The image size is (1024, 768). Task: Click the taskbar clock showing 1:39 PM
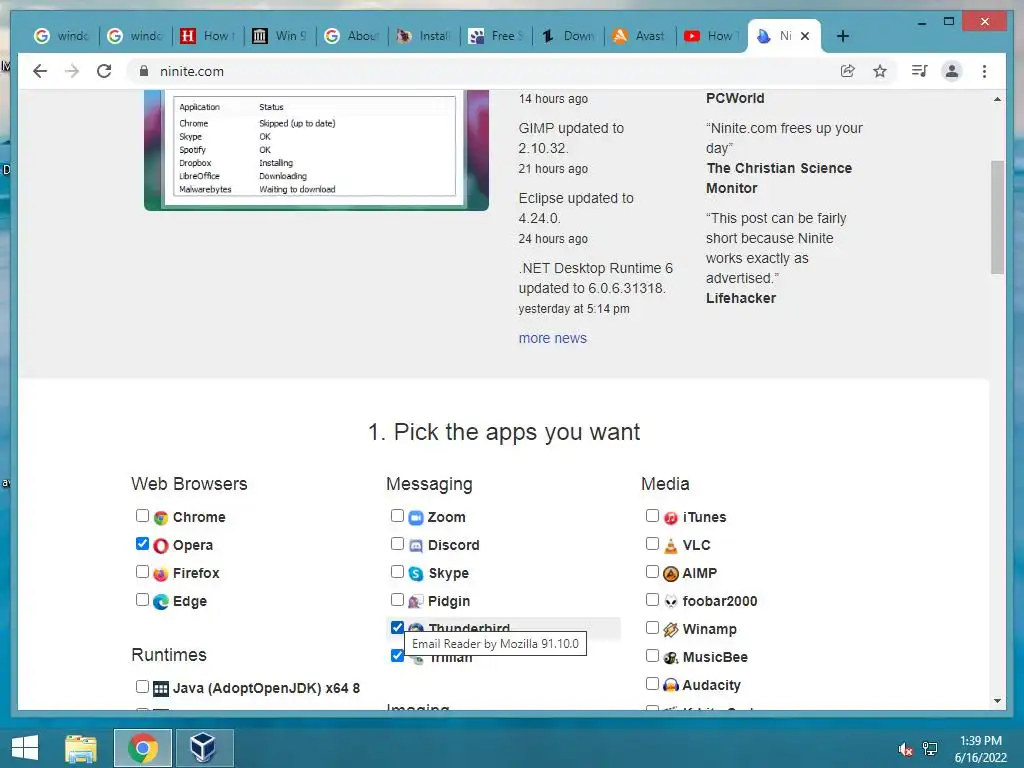coord(980,749)
